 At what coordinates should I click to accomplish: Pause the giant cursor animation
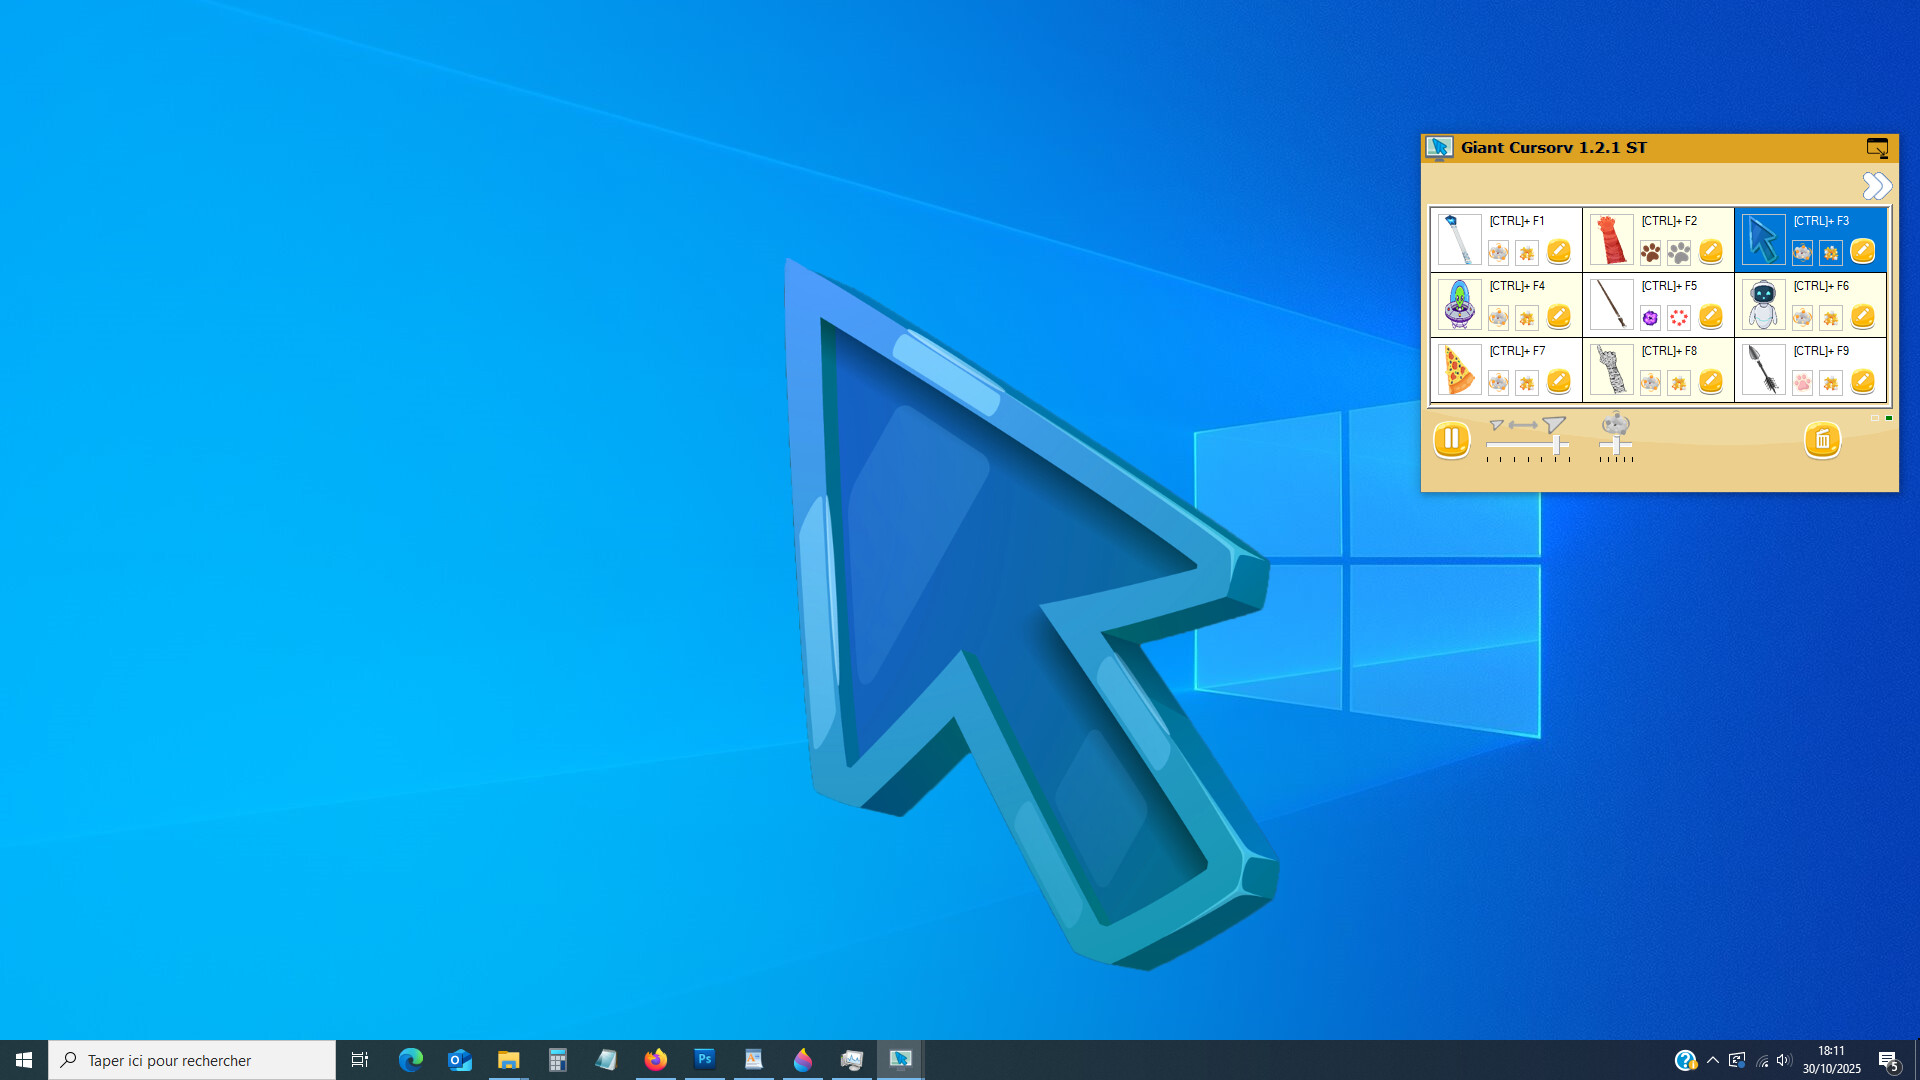[1452, 438]
